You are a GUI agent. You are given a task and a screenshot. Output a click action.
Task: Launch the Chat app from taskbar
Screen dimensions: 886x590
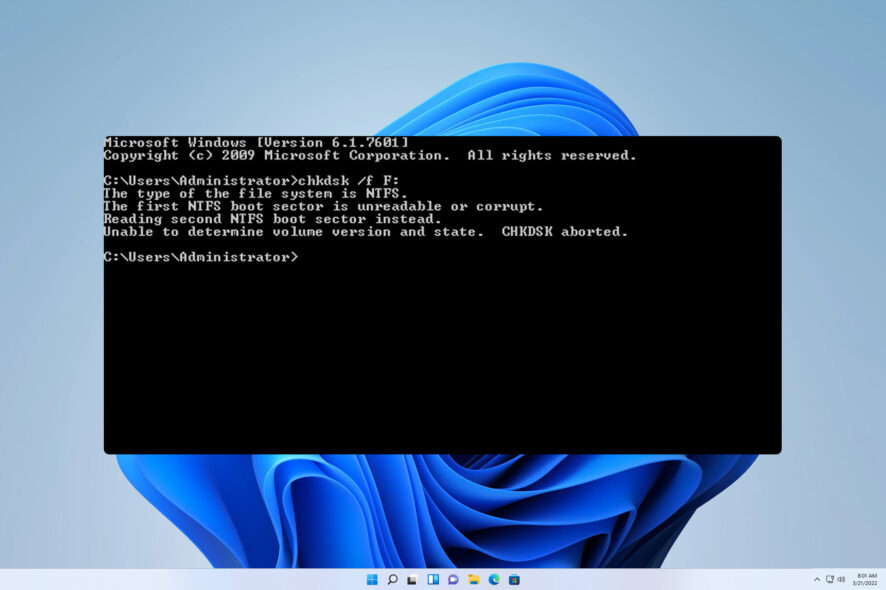(453, 579)
